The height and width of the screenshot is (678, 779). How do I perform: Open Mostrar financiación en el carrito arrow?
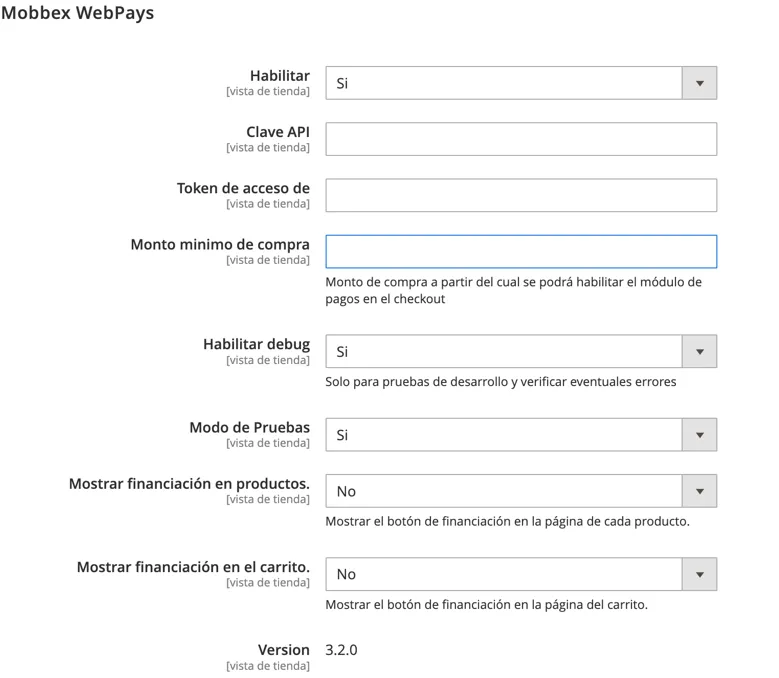pyautogui.click(x=699, y=574)
